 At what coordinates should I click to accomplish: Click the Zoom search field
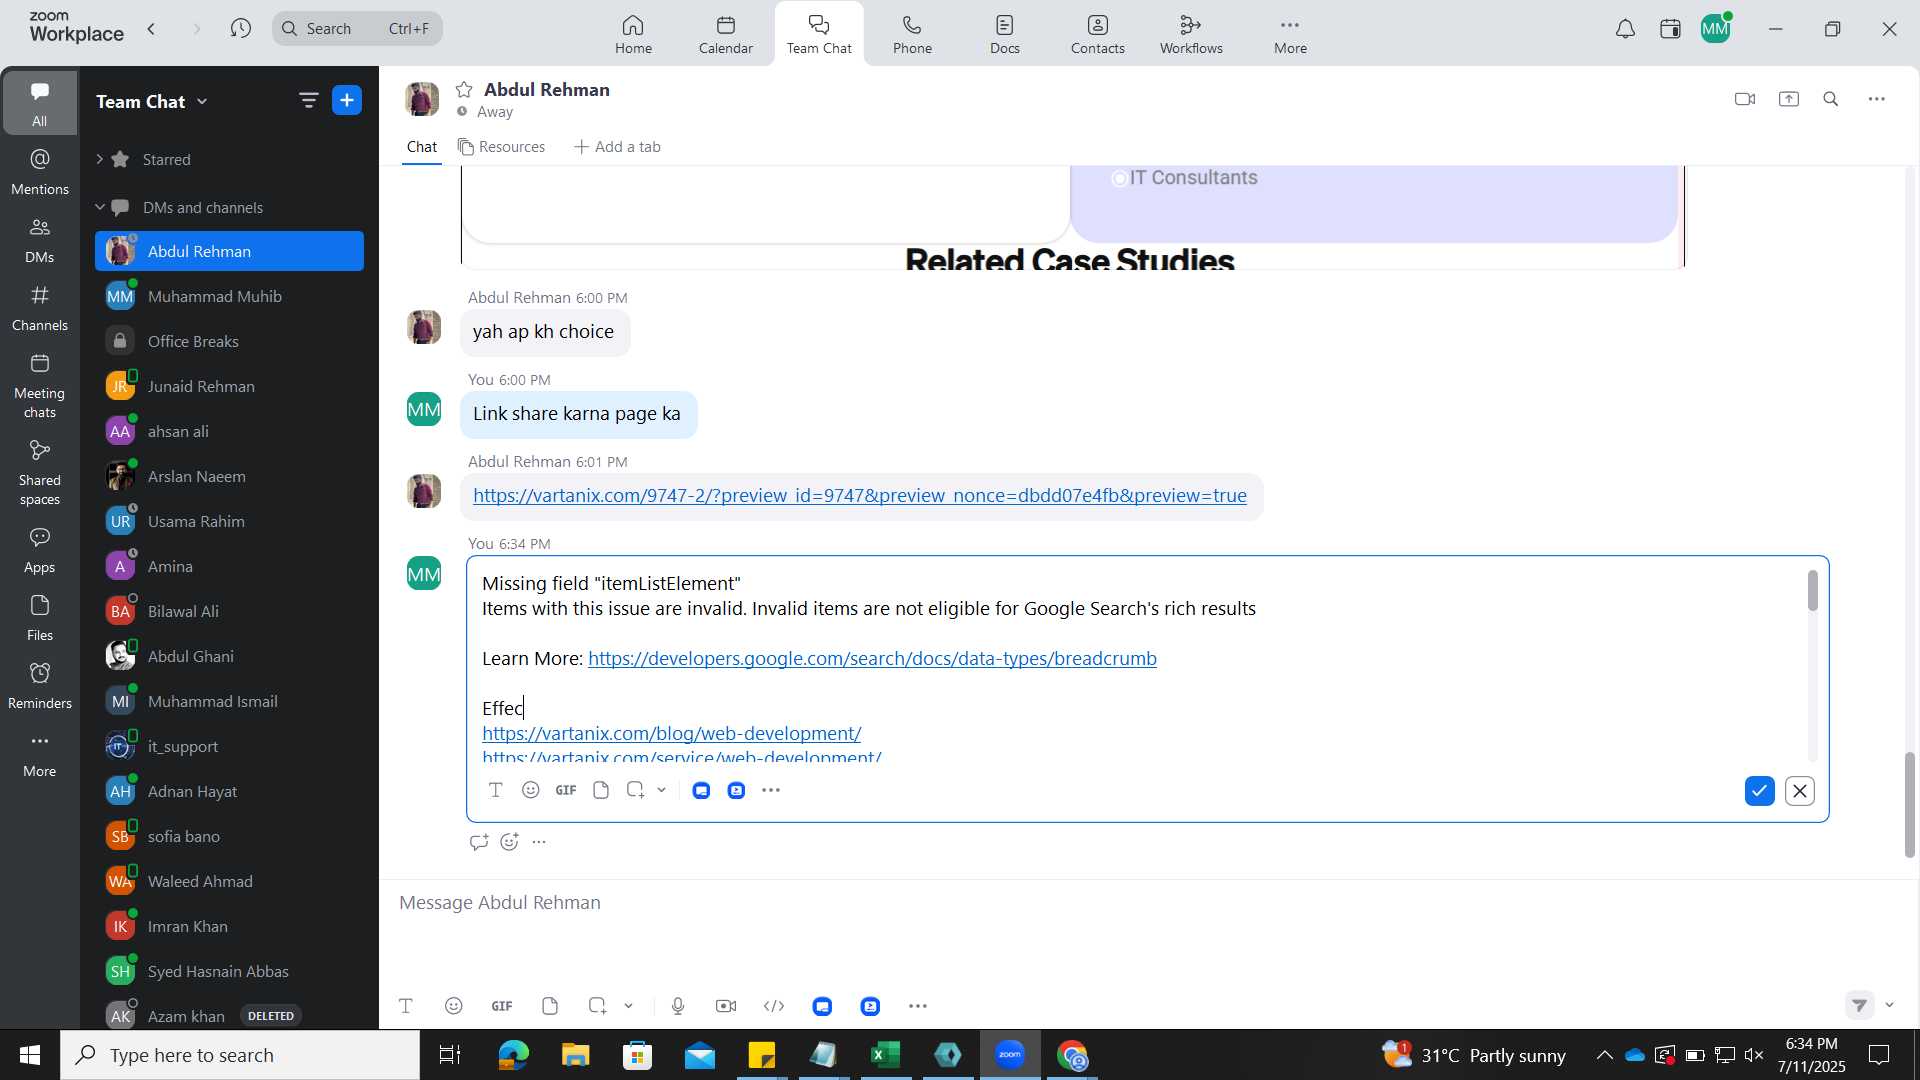(357, 29)
